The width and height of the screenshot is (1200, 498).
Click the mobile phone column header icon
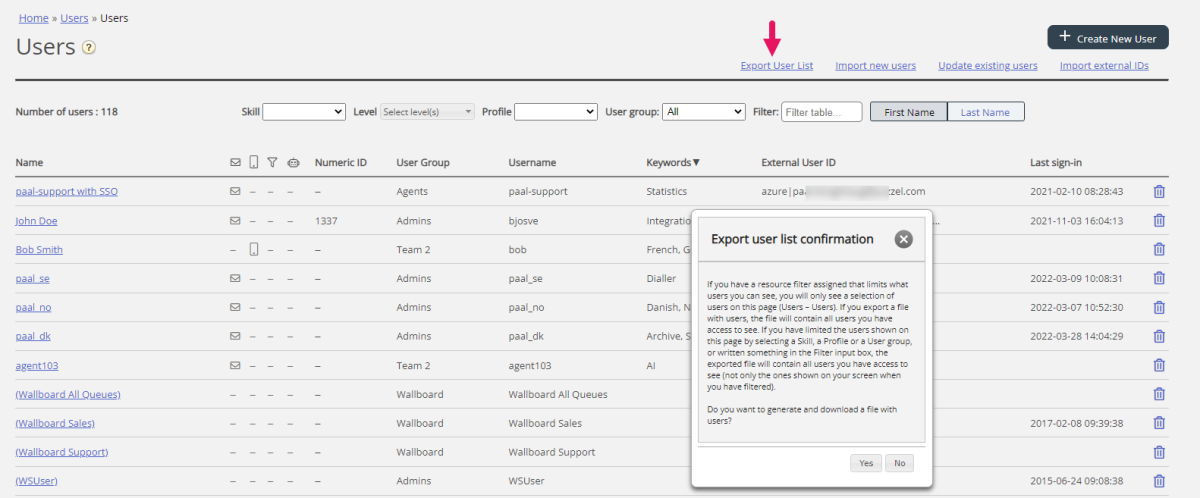[x=253, y=162]
